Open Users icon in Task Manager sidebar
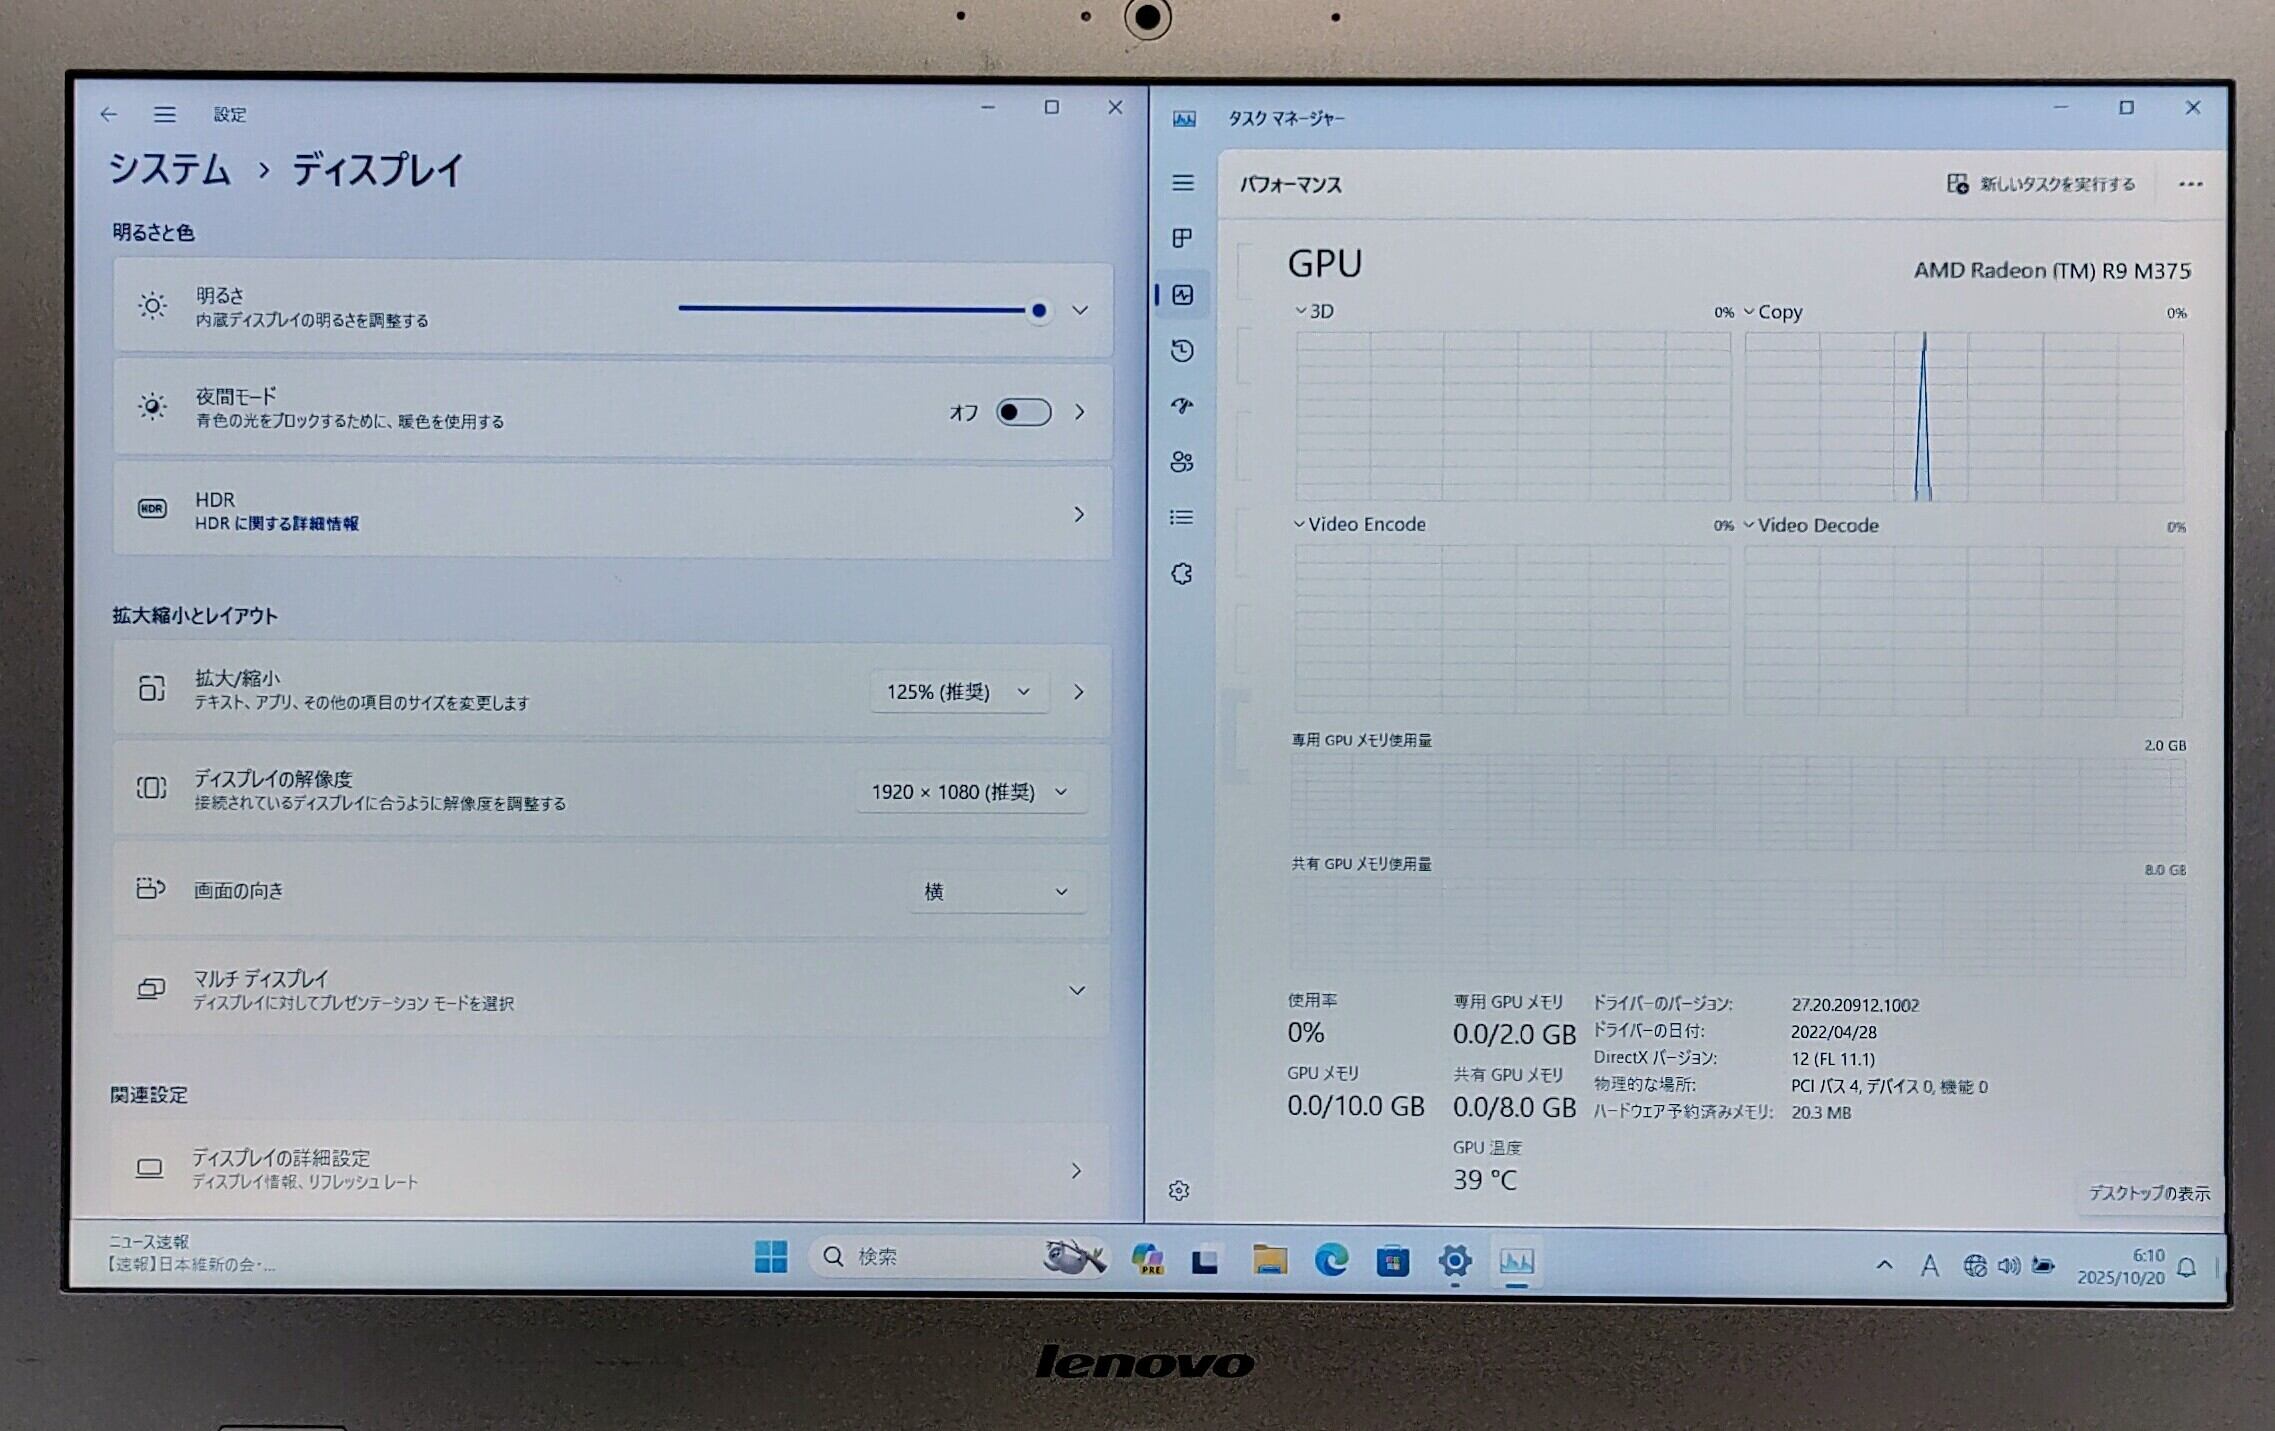Screen dimensions: 2275x1431 (1182, 462)
